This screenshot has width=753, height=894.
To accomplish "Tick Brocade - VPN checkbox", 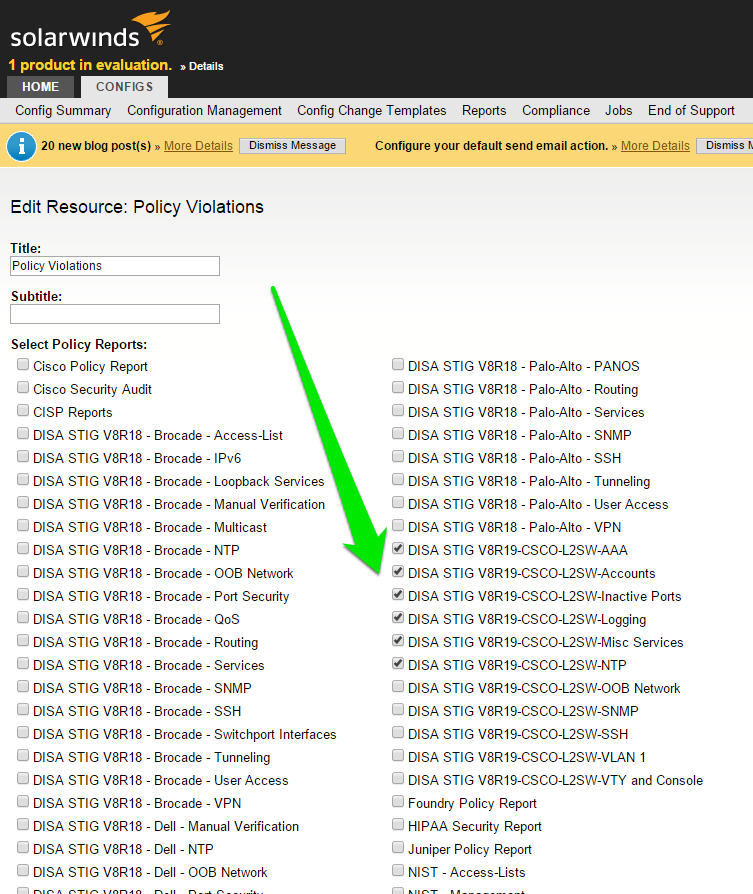I will pyautogui.click(x=23, y=802).
